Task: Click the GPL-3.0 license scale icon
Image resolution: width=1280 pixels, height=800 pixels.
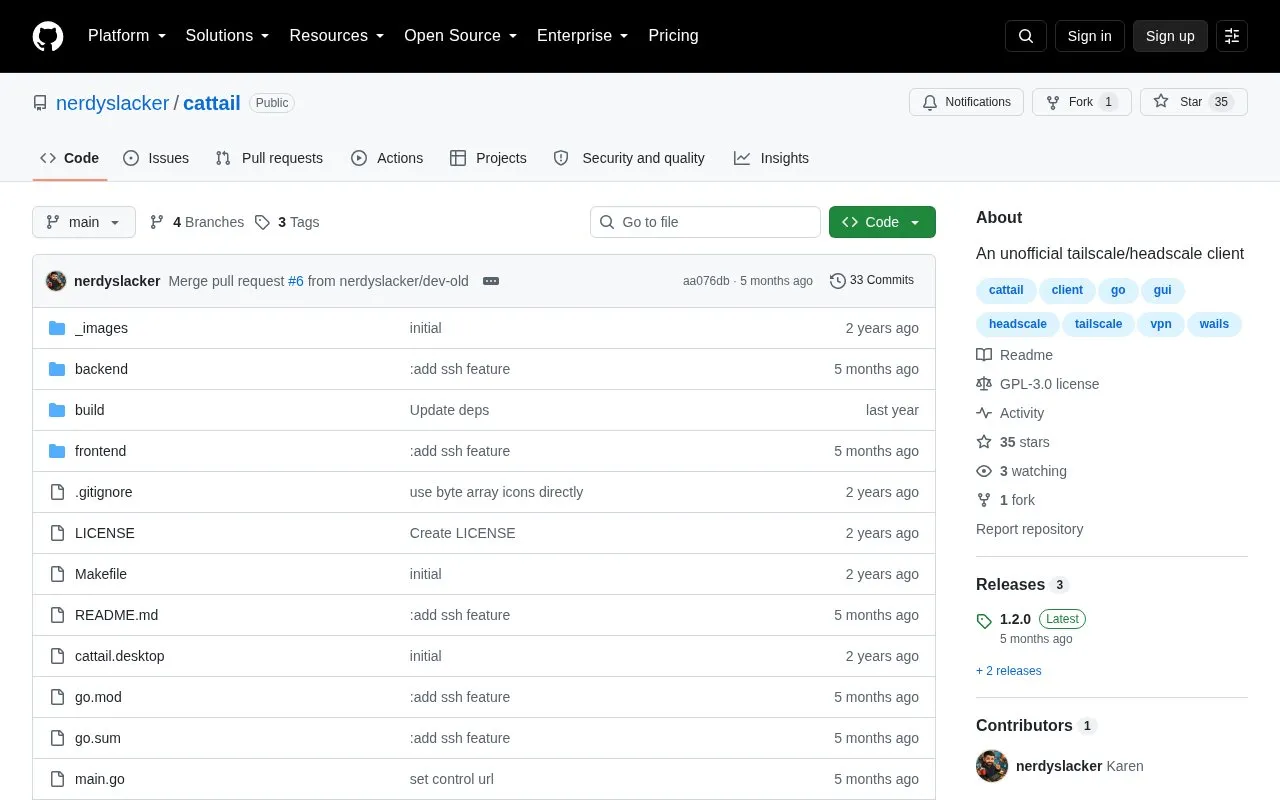Action: click(x=984, y=384)
